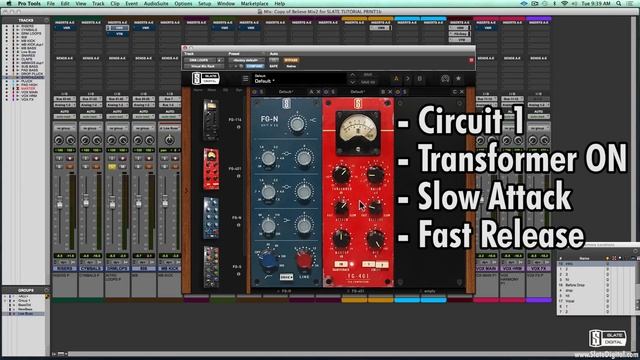Toggle the COMPARE button in plugin header
Viewport: 640px width, 360px height.
254,66
